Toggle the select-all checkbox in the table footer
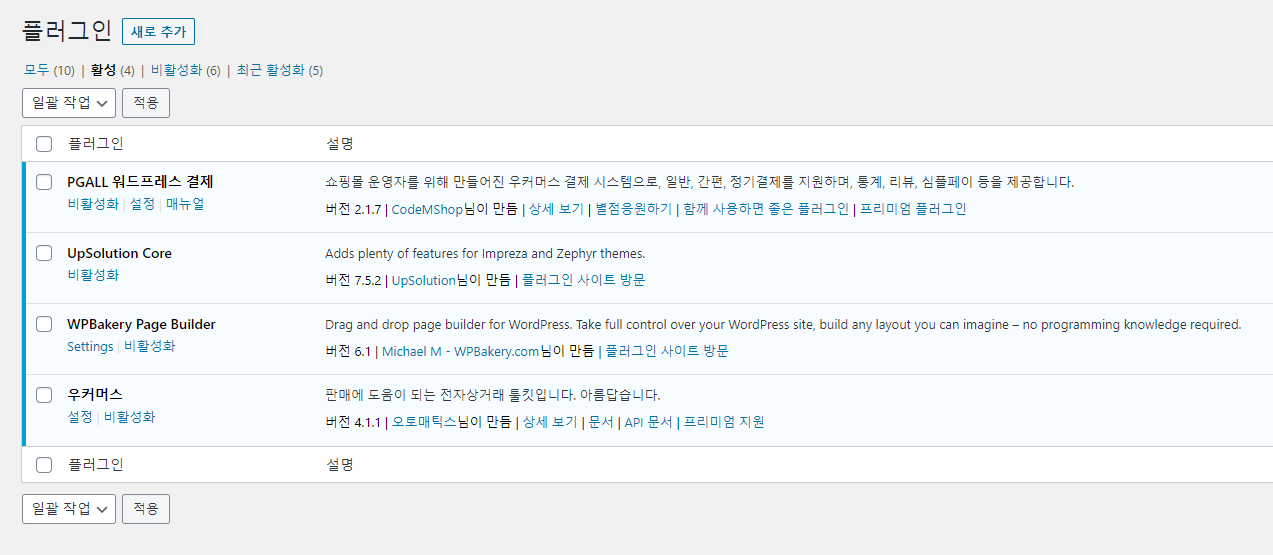This screenshot has width=1273, height=555. [44, 465]
